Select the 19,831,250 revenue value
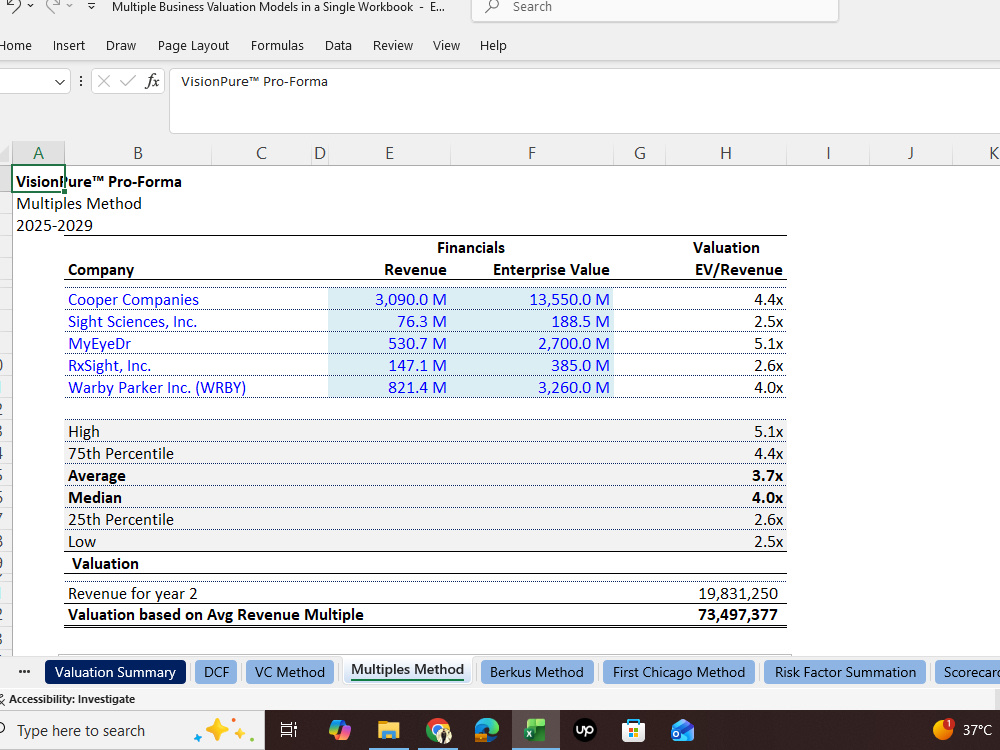This screenshot has height=750, width=1000. point(725,594)
